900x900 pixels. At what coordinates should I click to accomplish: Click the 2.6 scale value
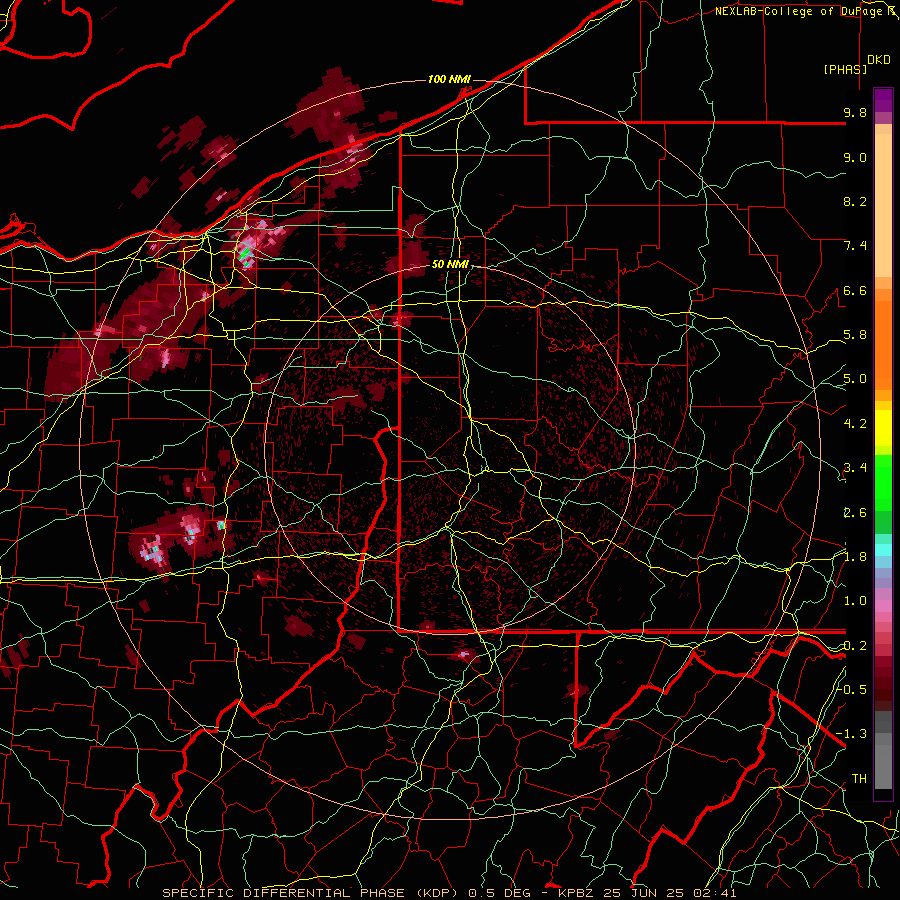[855, 513]
